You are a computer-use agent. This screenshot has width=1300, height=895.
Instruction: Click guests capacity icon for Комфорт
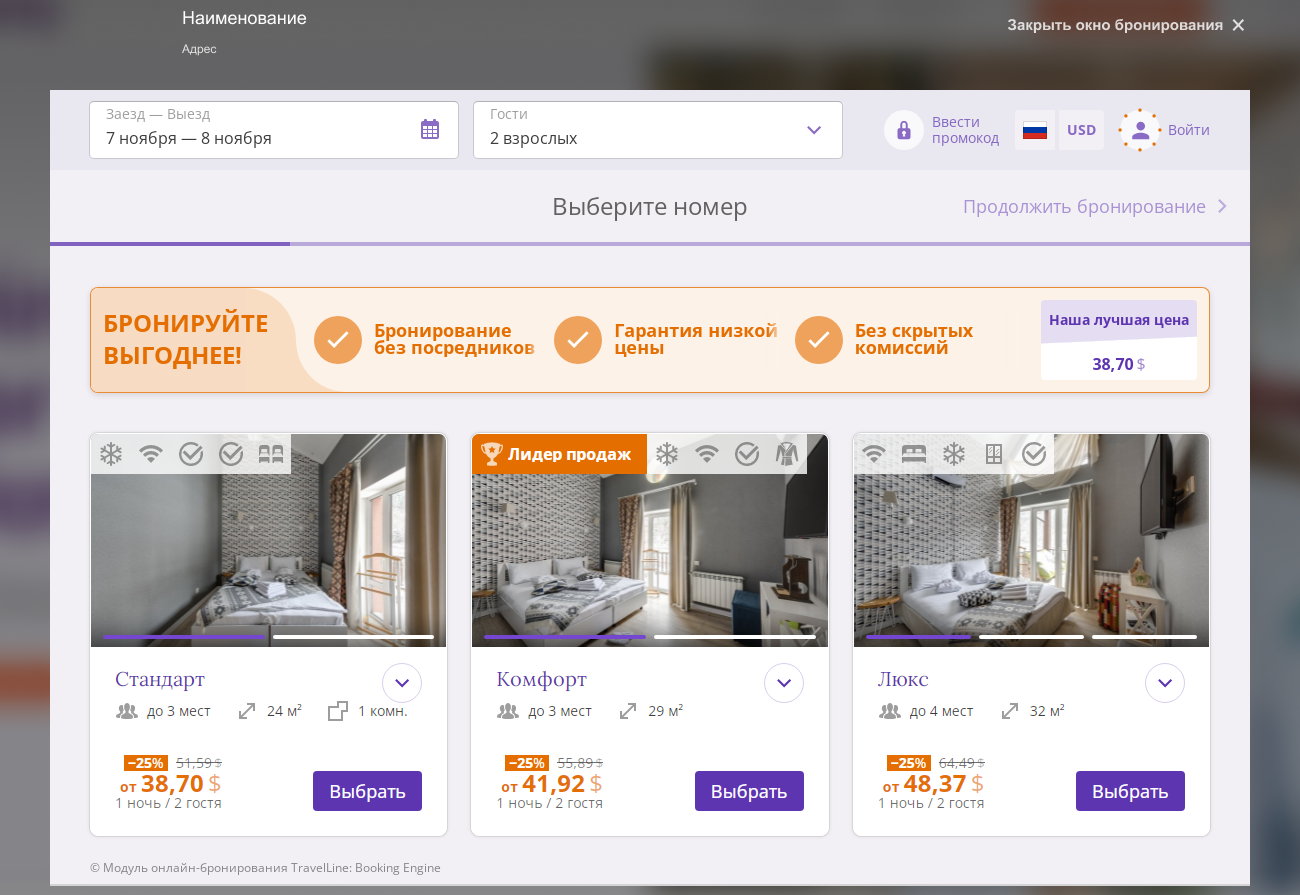point(508,711)
